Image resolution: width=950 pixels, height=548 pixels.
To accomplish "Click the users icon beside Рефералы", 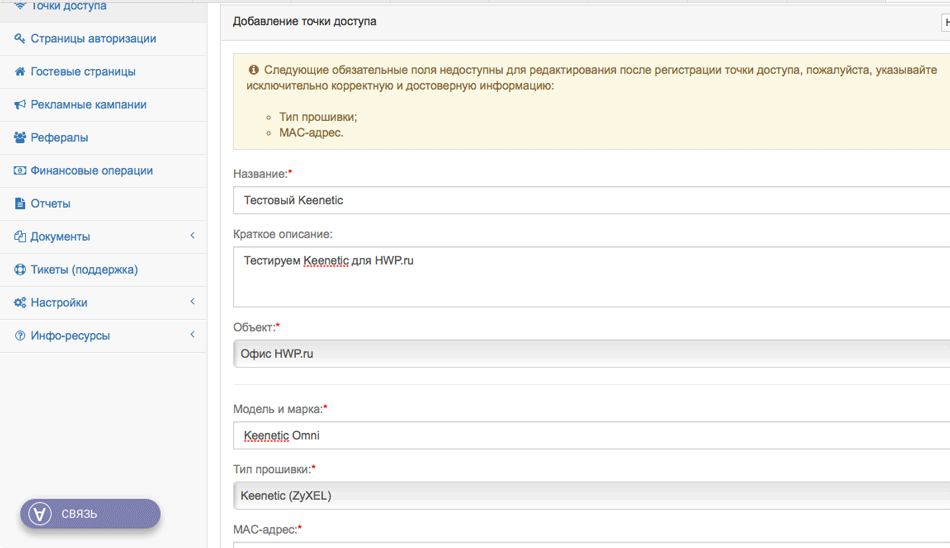I will [x=20, y=138].
